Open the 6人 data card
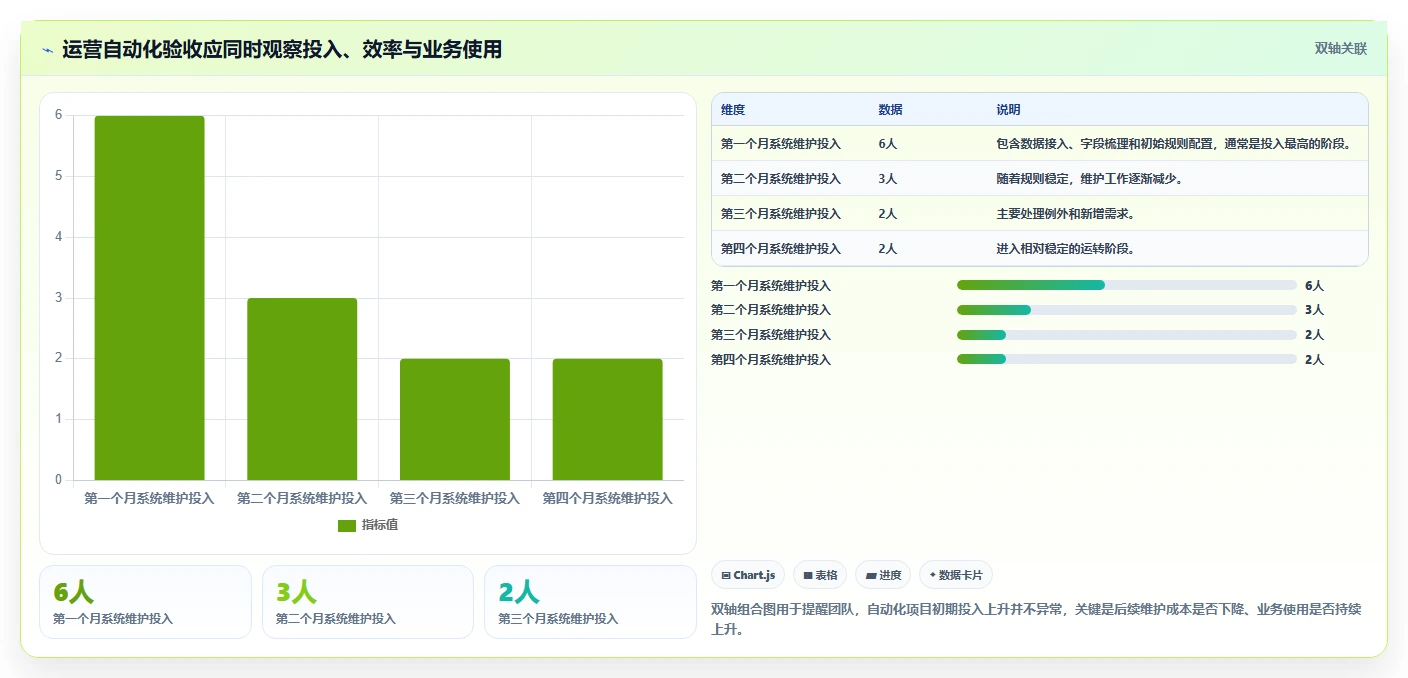1408x678 pixels. tap(145, 602)
